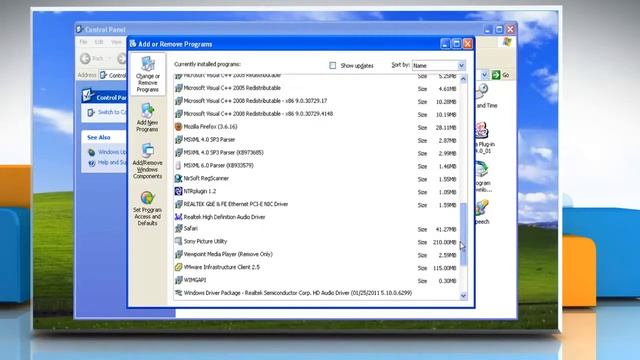Click the program list scroll up arrow
The width and height of the screenshot is (640, 360).
click(x=463, y=79)
